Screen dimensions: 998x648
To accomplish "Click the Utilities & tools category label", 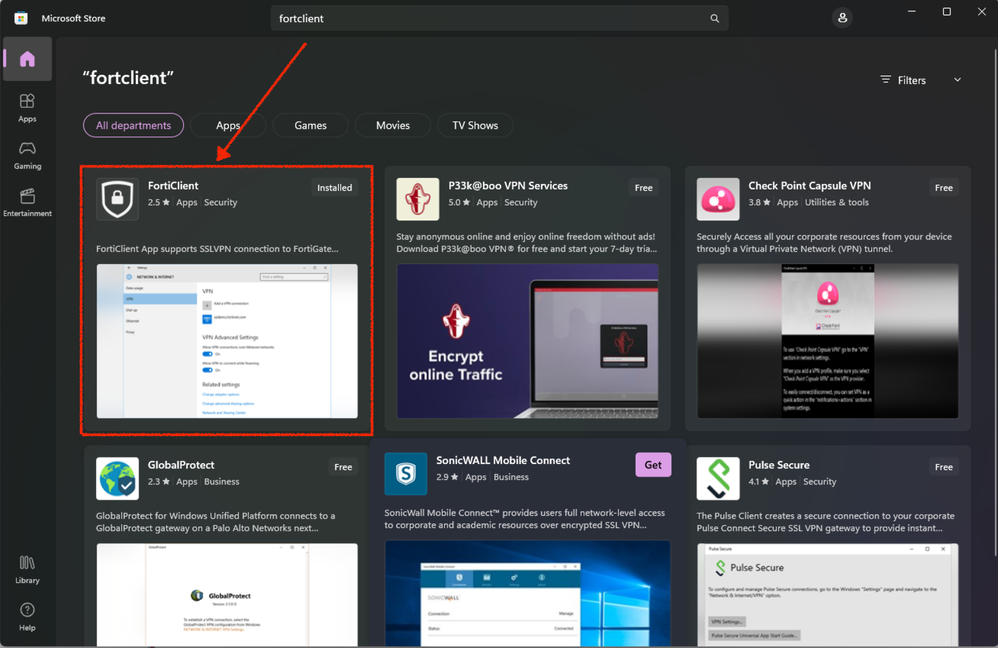I will tap(836, 202).
